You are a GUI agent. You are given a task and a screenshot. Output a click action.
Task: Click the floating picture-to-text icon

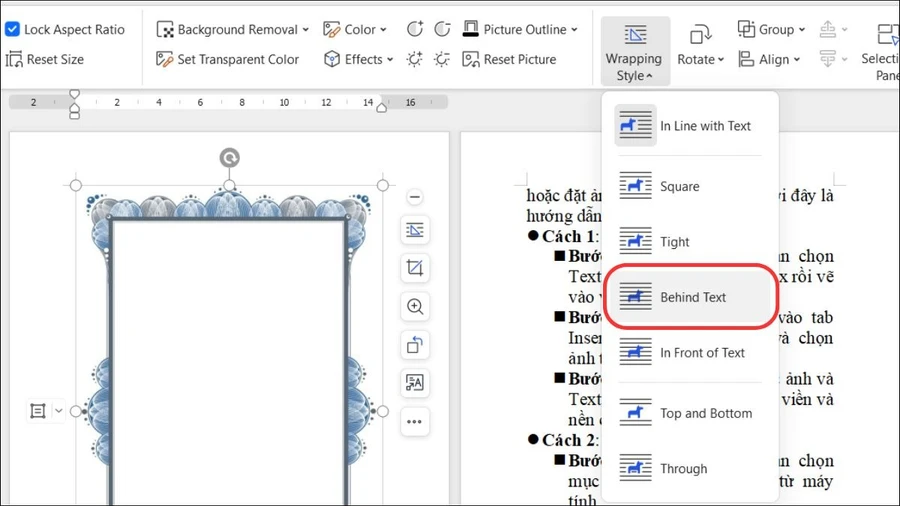point(414,383)
